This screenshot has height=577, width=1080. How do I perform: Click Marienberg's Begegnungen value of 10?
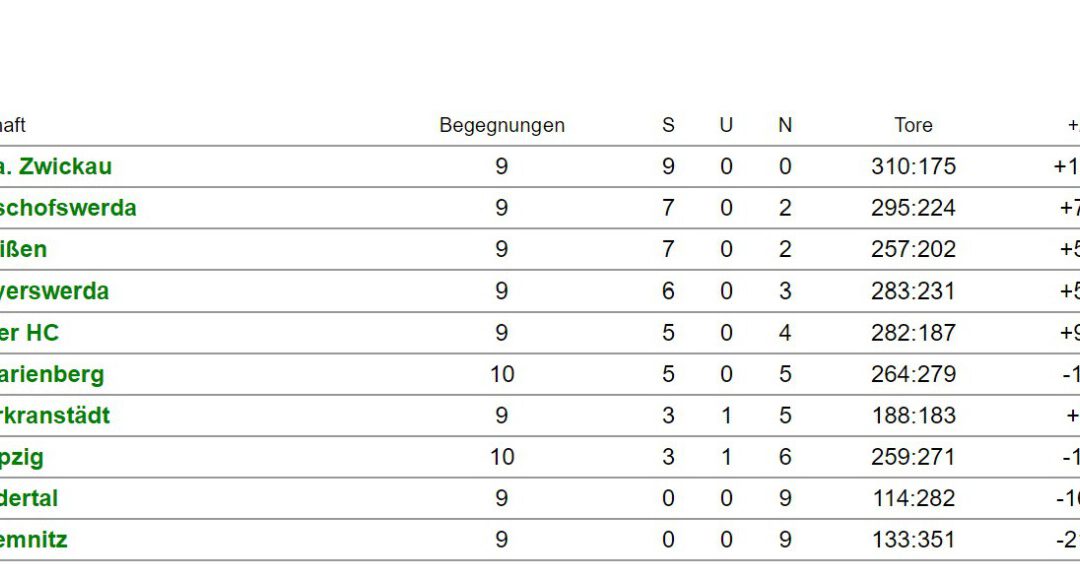click(502, 375)
